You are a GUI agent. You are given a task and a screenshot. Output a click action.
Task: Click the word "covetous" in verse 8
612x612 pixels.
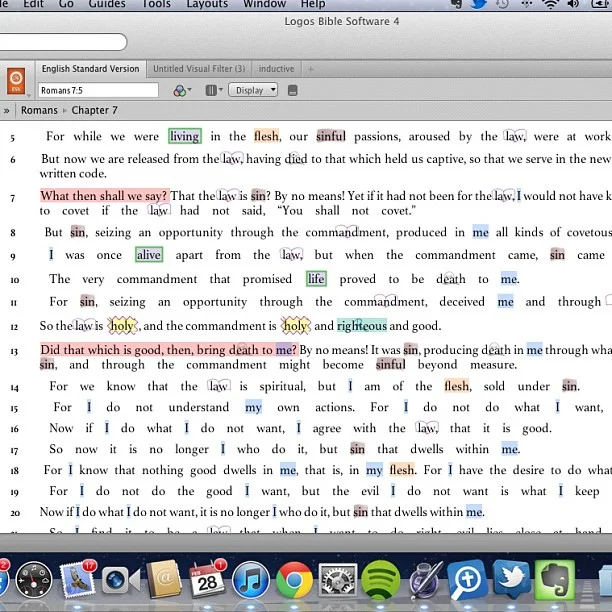click(x=589, y=232)
